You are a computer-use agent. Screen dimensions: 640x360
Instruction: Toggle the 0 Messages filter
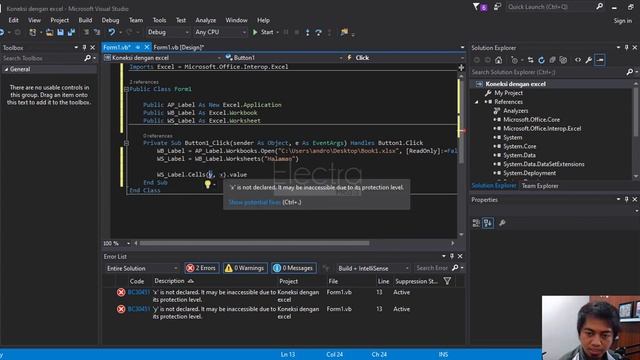[x=294, y=268]
